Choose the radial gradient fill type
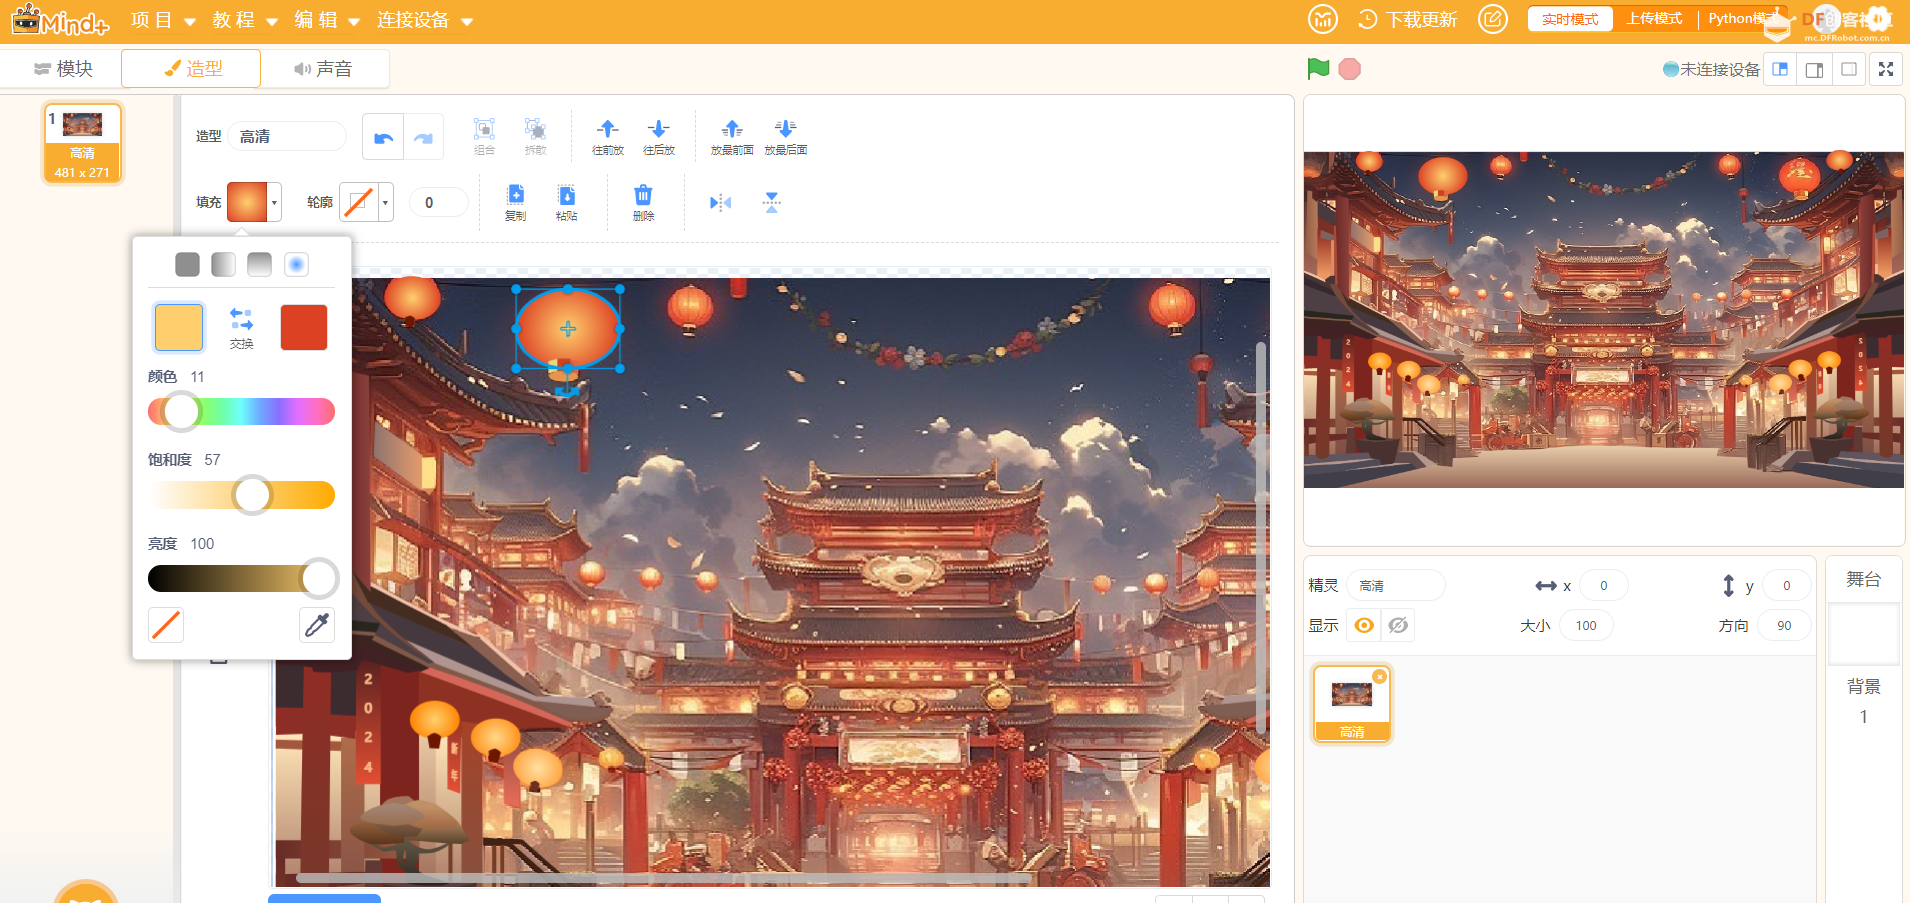The image size is (1910, 903). (296, 264)
